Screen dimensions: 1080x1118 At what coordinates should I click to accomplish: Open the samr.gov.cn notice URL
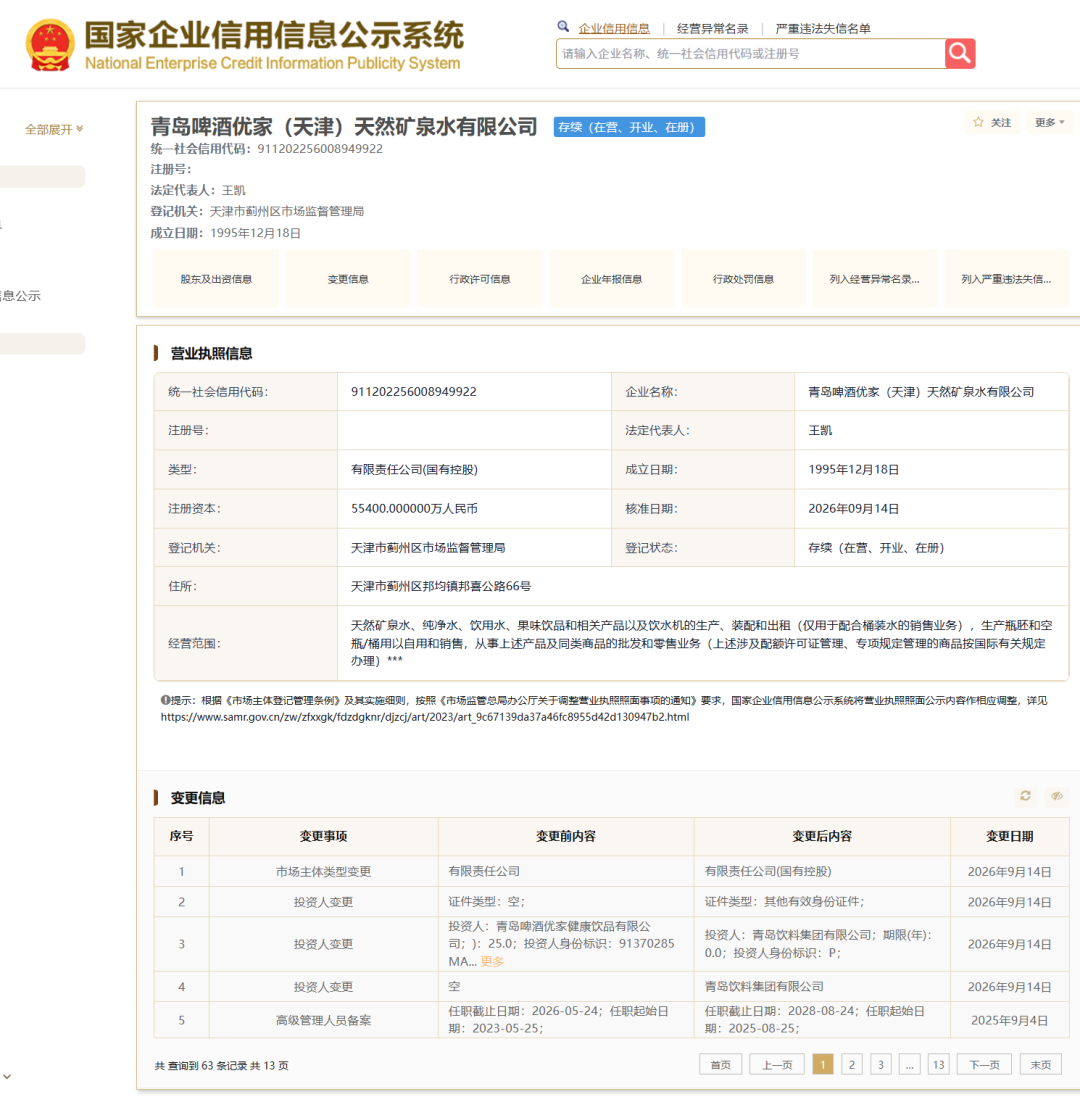point(425,717)
